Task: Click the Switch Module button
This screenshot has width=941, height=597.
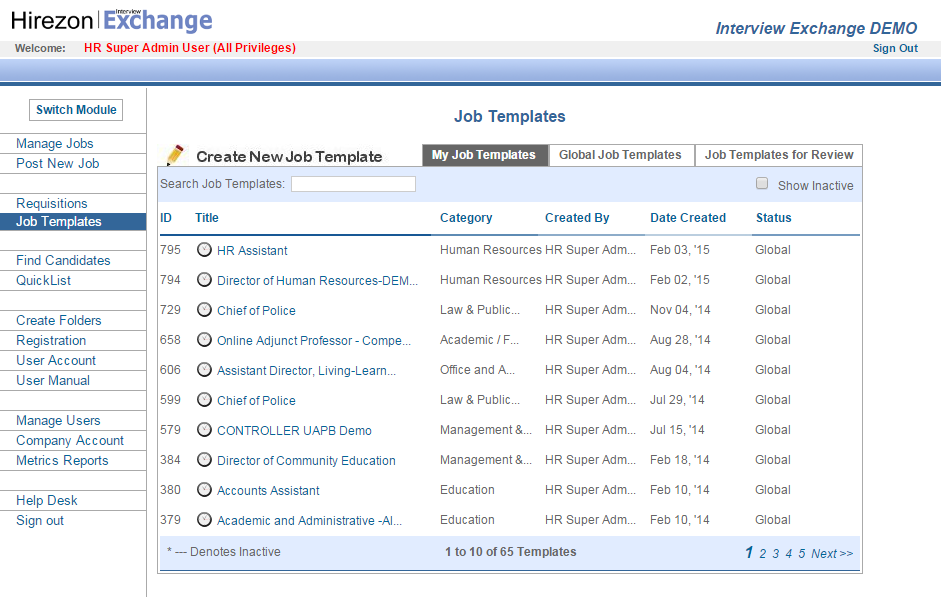Action: tap(76, 110)
